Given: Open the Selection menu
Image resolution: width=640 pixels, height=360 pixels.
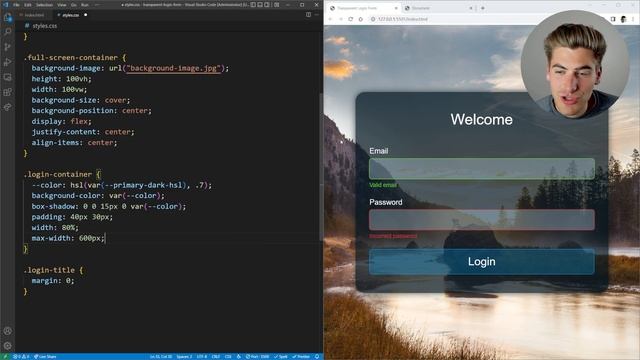Looking at the screenshot, I should pos(44,5).
